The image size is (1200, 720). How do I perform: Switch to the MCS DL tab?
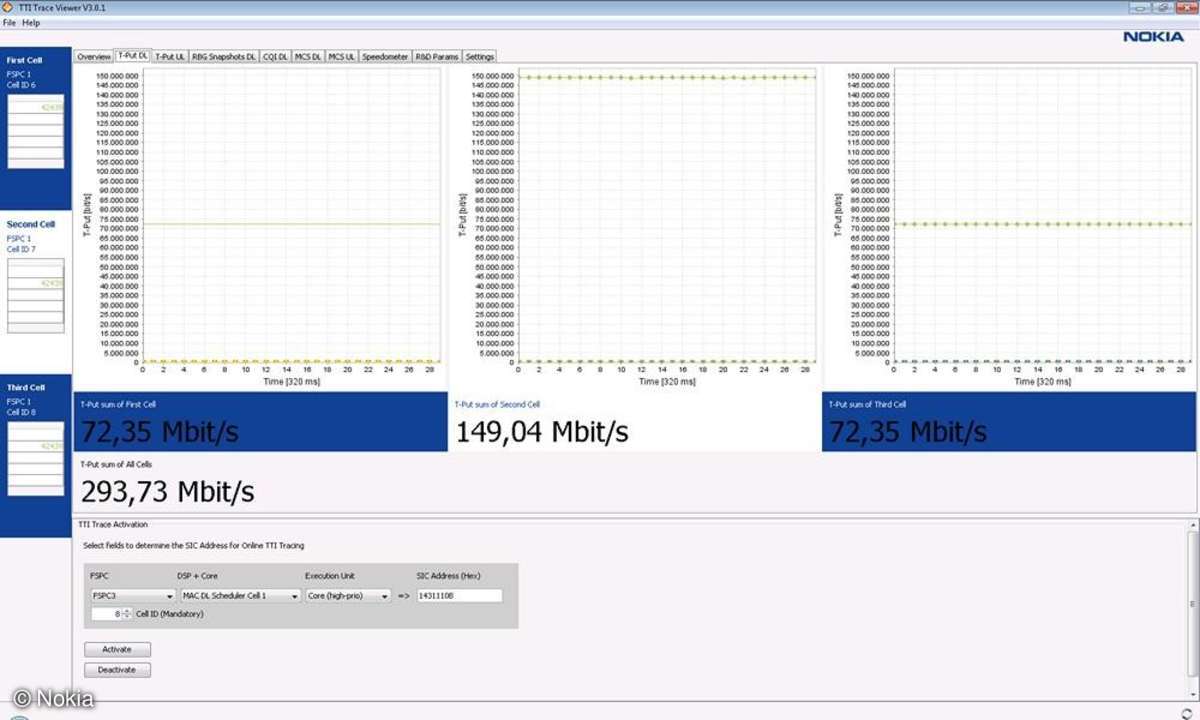pyautogui.click(x=308, y=57)
